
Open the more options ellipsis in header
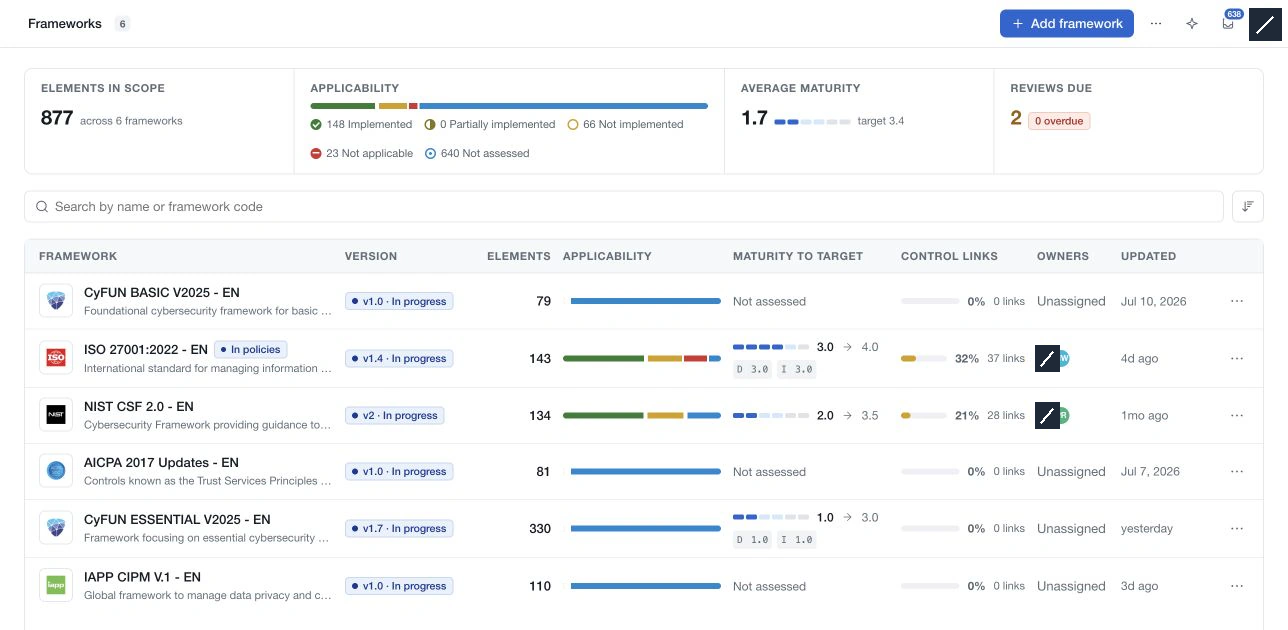click(1156, 24)
